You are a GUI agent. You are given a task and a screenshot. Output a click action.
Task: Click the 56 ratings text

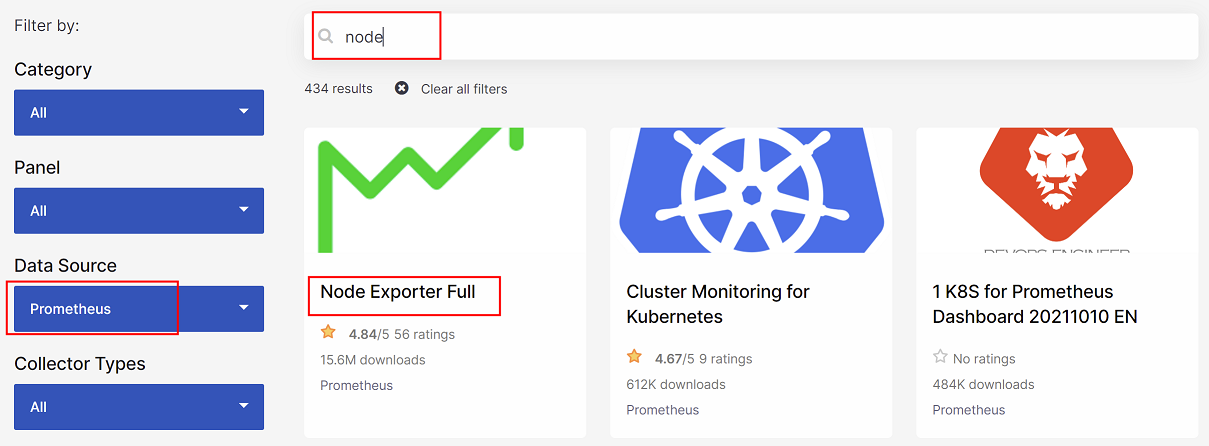(425, 334)
